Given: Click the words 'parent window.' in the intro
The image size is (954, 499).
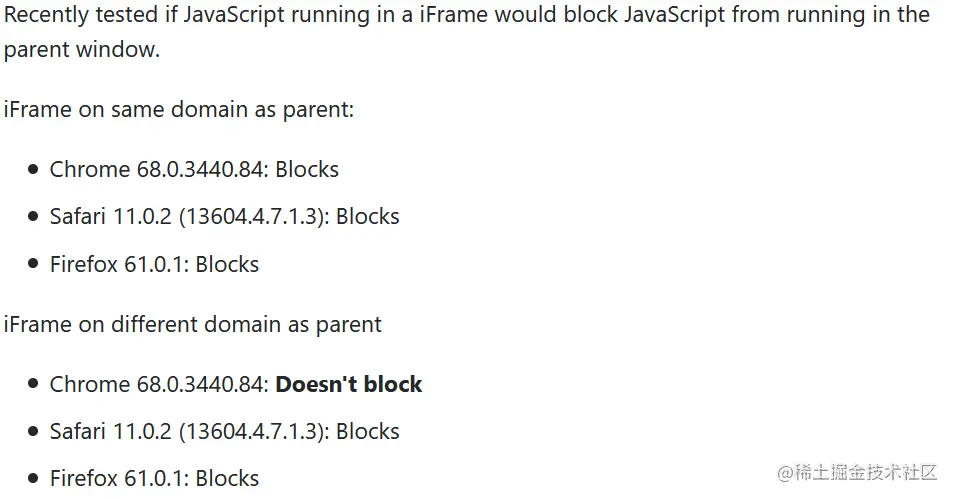Looking at the screenshot, I should (x=82, y=50).
